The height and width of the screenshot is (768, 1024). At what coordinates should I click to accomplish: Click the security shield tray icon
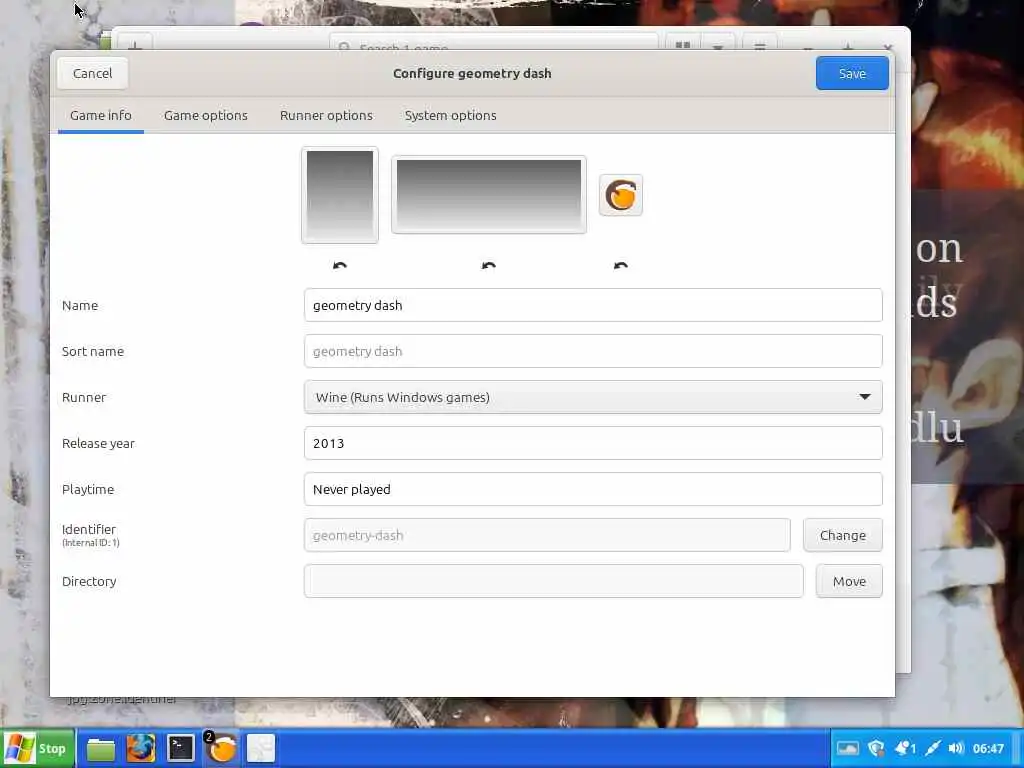click(x=876, y=748)
